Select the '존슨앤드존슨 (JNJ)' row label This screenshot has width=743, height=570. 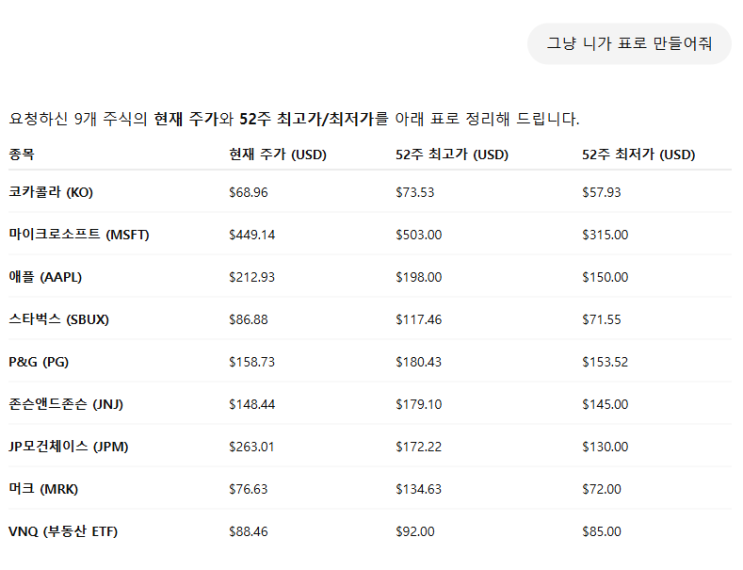pyautogui.click(x=66, y=404)
